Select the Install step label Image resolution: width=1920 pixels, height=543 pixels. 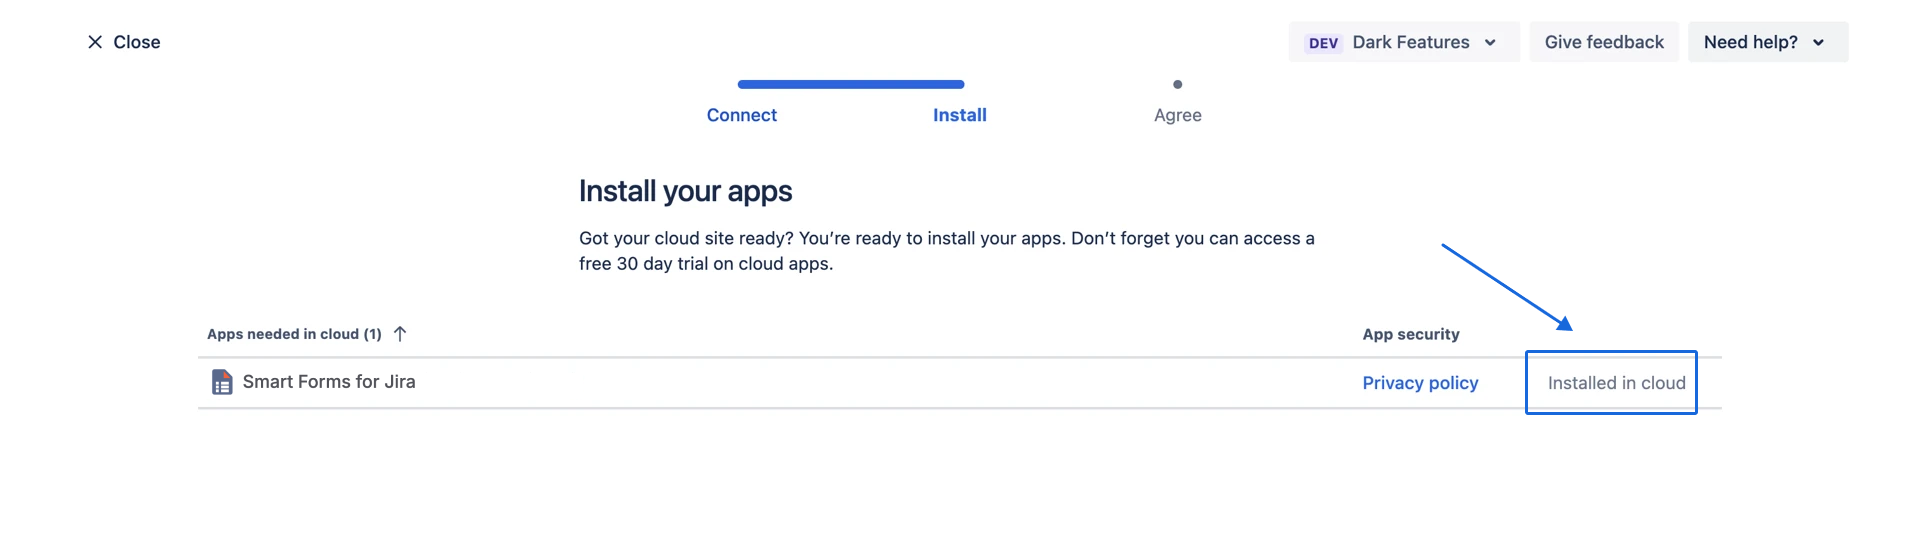pos(959,115)
